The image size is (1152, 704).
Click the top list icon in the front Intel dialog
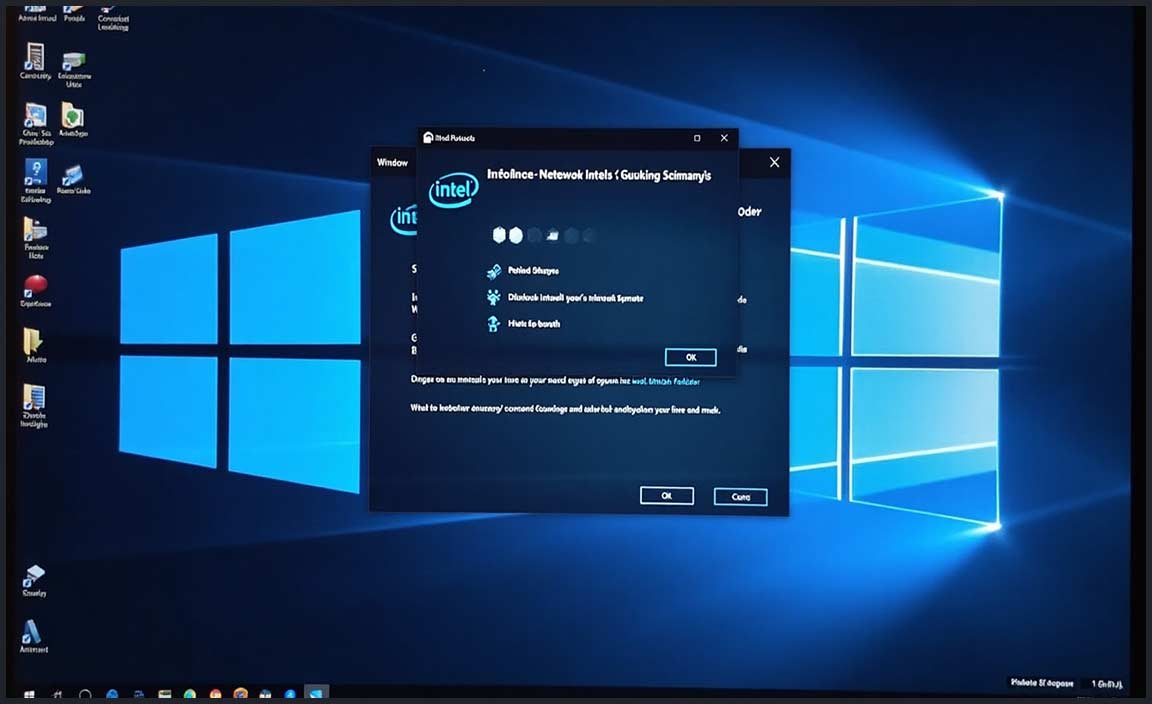494,271
